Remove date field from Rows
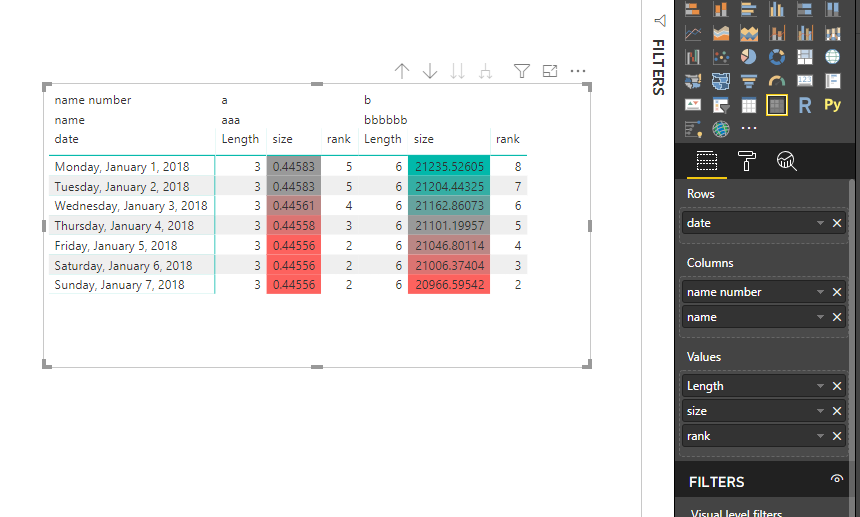Screen dimensions: 860x517 [837, 223]
